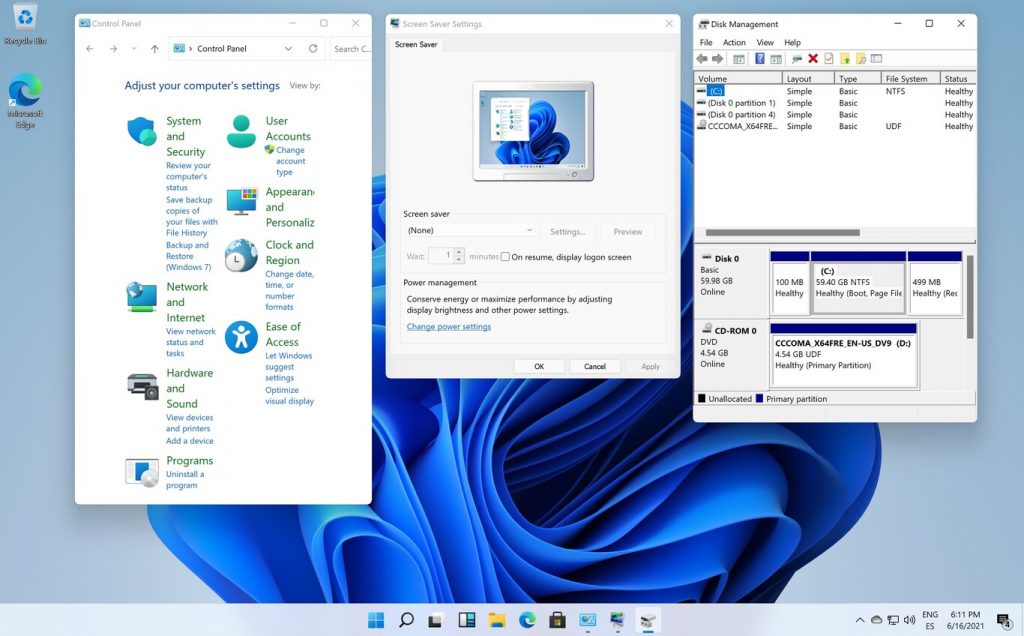The image size is (1024, 636).
Task: Click the 'Change power settings' link
Action: click(448, 326)
